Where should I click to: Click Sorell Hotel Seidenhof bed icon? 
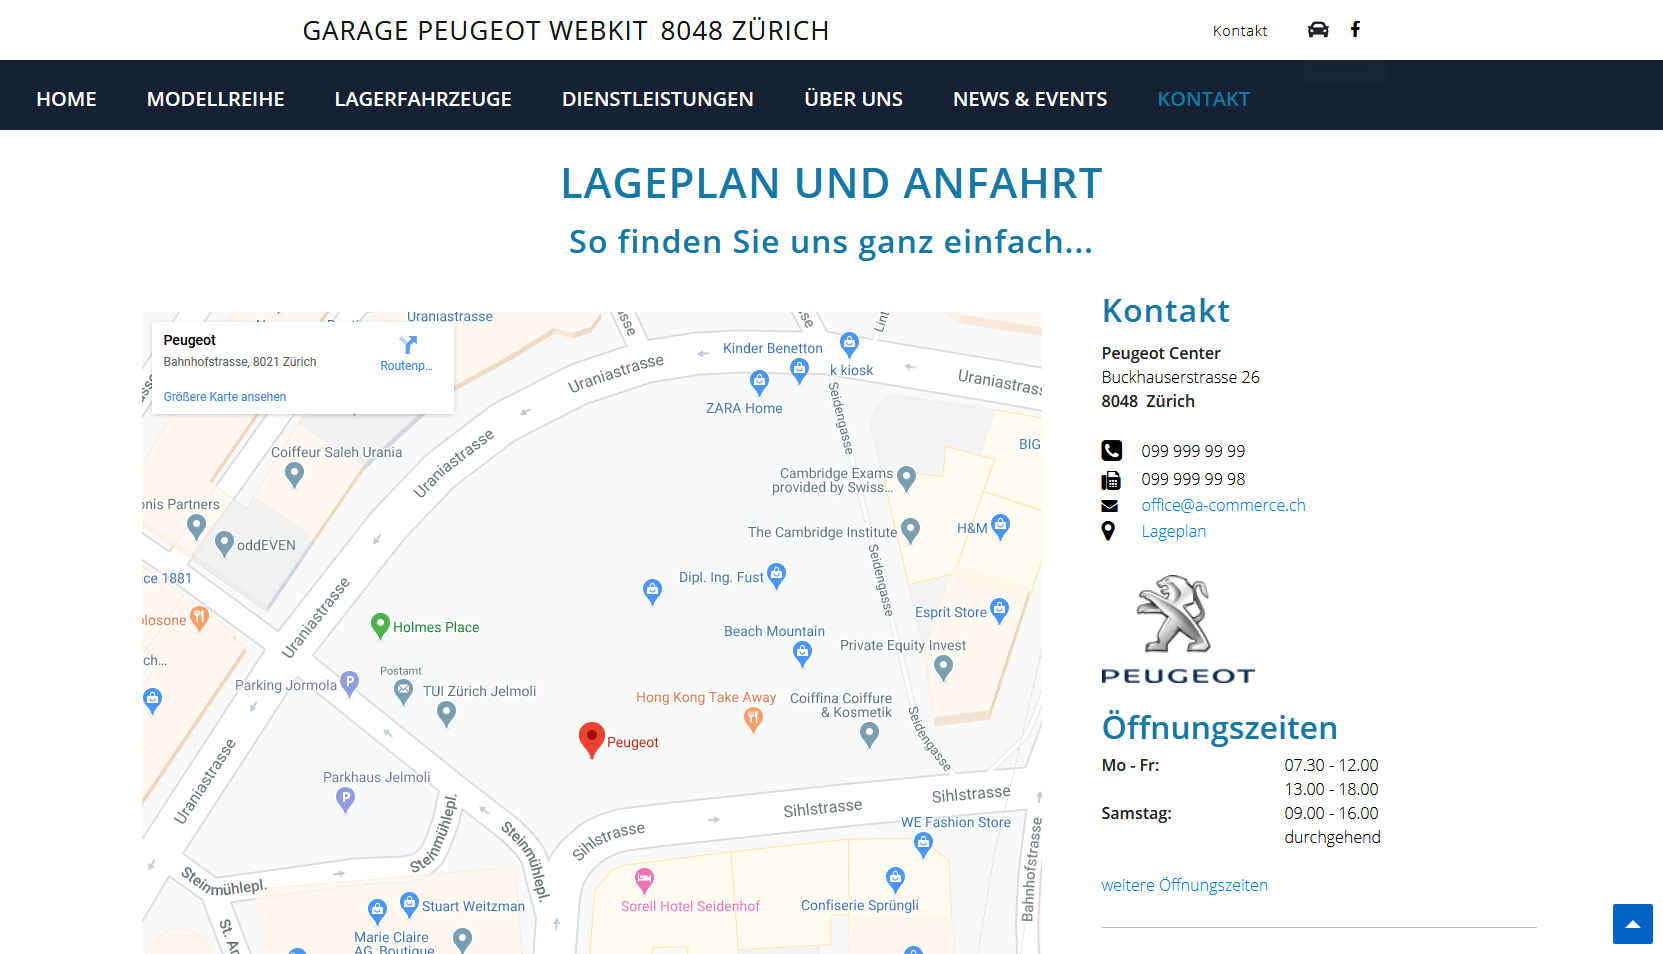[644, 880]
